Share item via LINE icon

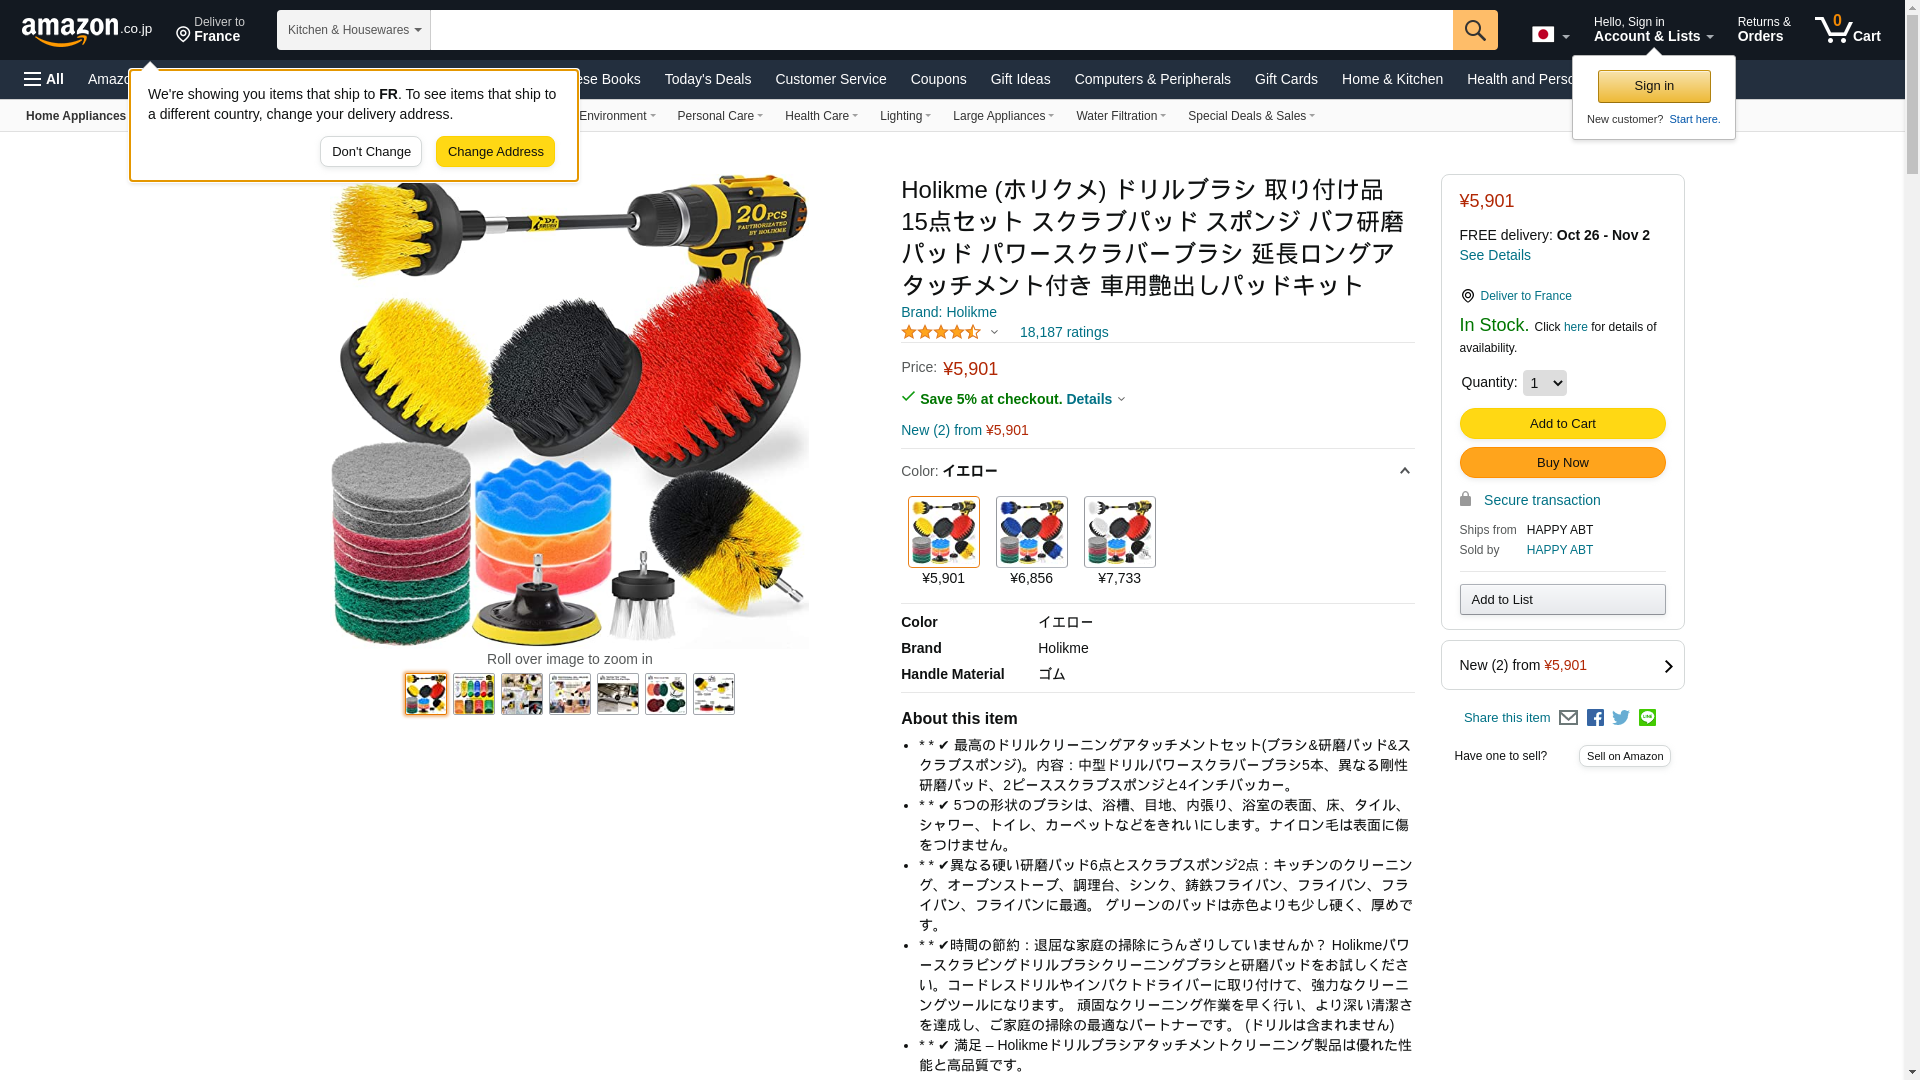point(1647,718)
